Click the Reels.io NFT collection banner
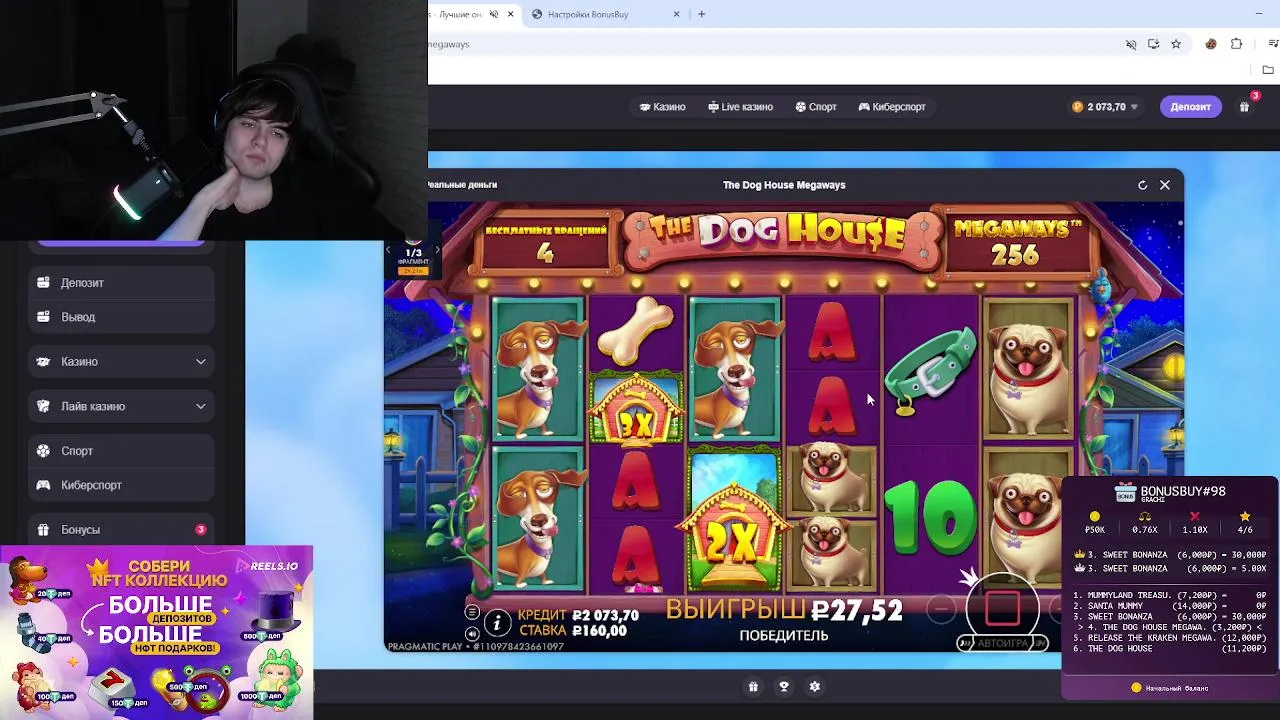 pyautogui.click(x=157, y=632)
